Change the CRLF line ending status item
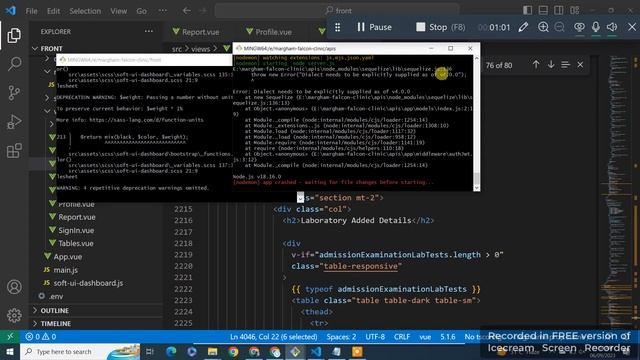This screenshot has width=640, height=360. click(402, 337)
